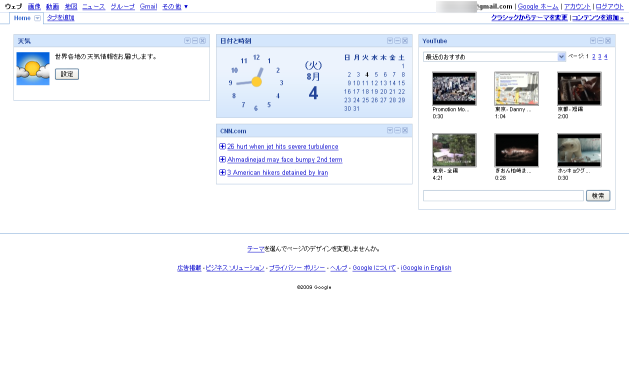Click the CNN.com gadget title

click(233, 131)
